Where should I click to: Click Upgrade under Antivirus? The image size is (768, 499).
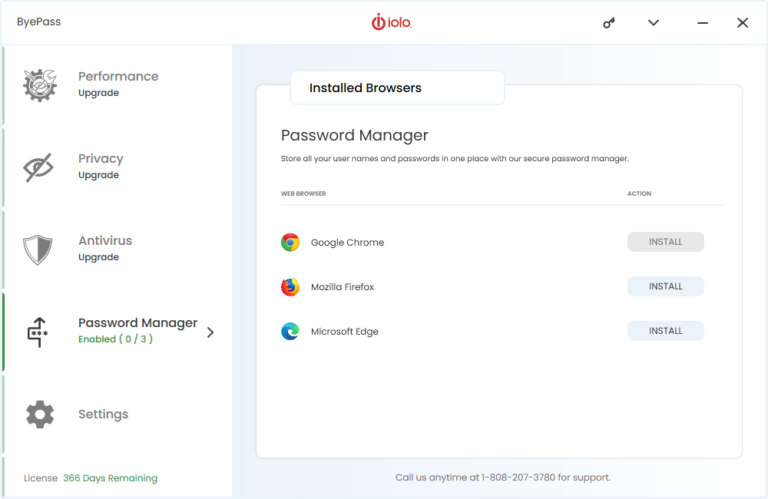coord(98,258)
